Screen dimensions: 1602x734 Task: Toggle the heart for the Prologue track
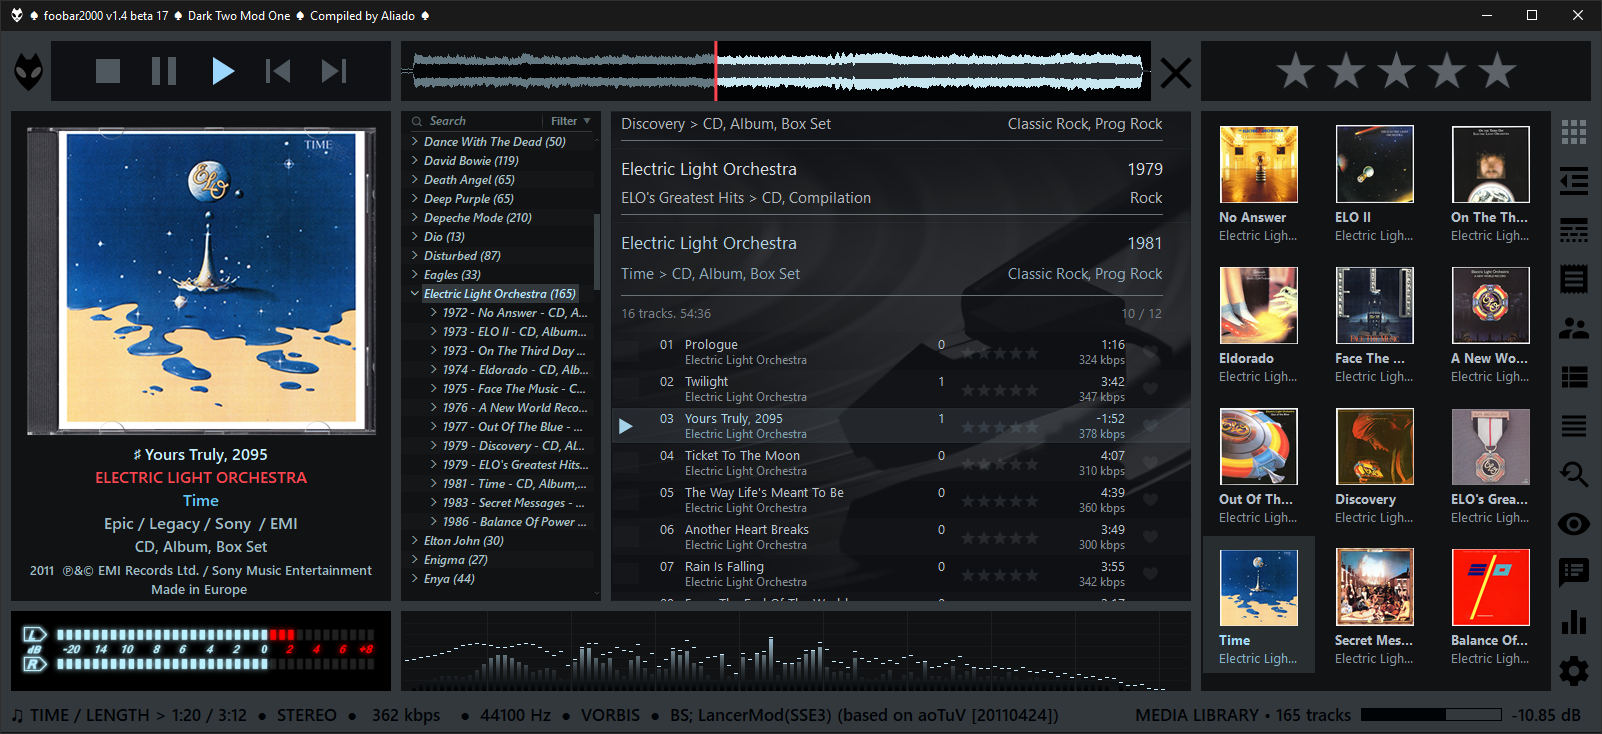point(1150,352)
